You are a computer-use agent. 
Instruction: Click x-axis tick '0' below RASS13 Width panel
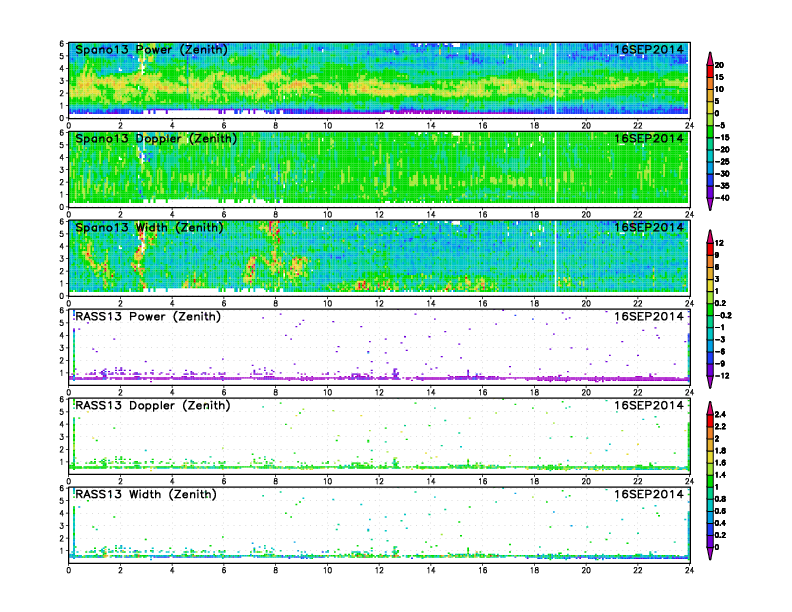tap(69, 570)
